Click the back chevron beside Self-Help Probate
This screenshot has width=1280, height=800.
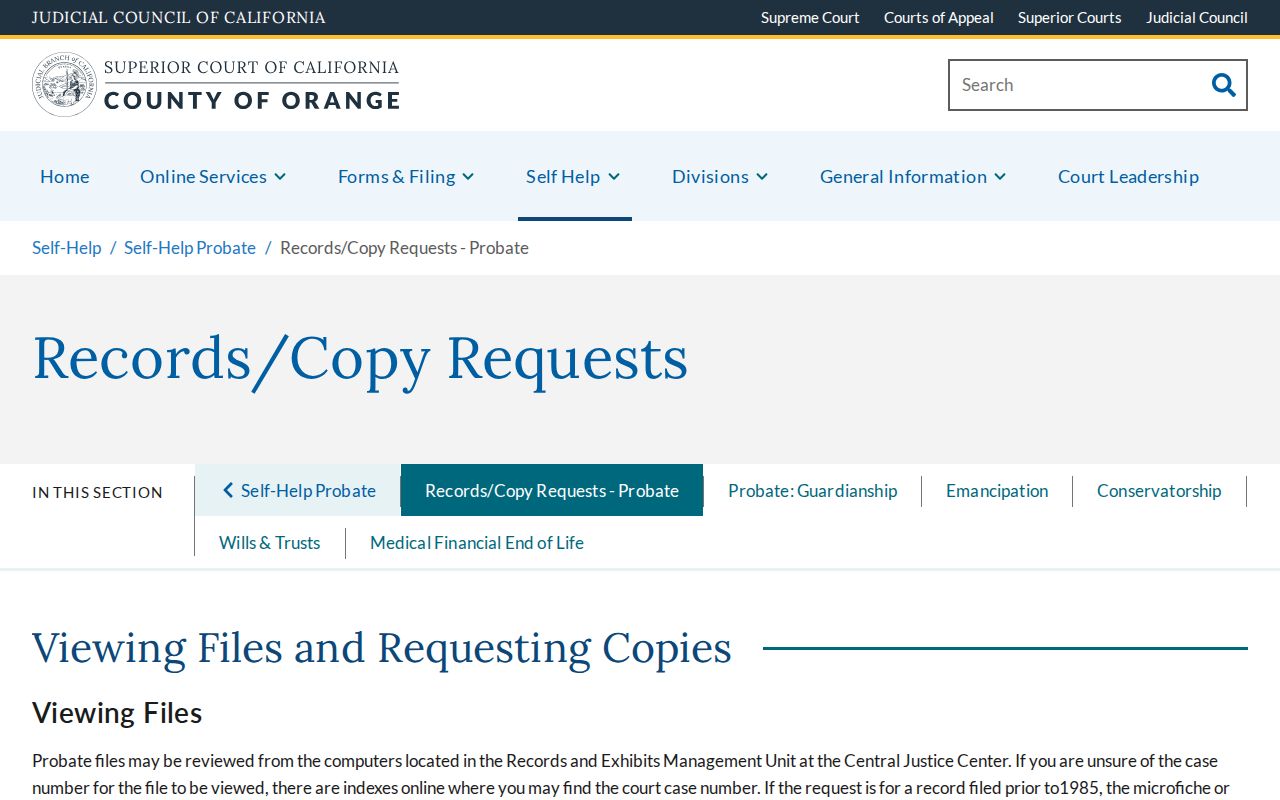228,490
